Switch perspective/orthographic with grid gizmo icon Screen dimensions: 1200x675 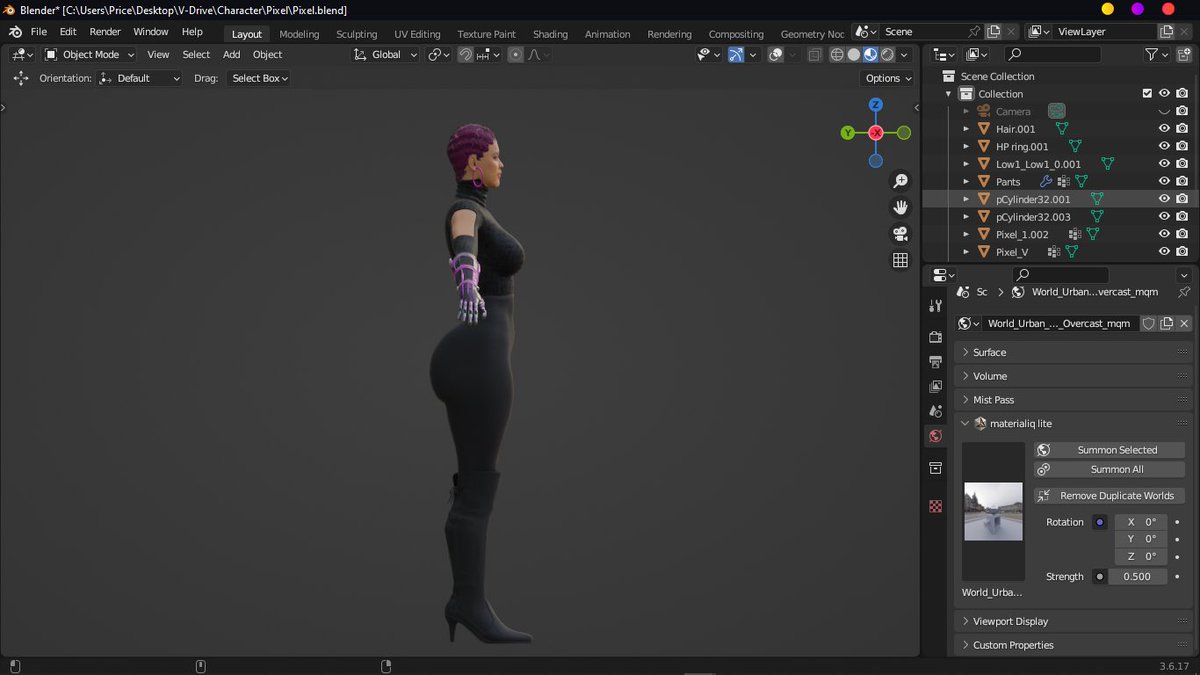[900, 260]
